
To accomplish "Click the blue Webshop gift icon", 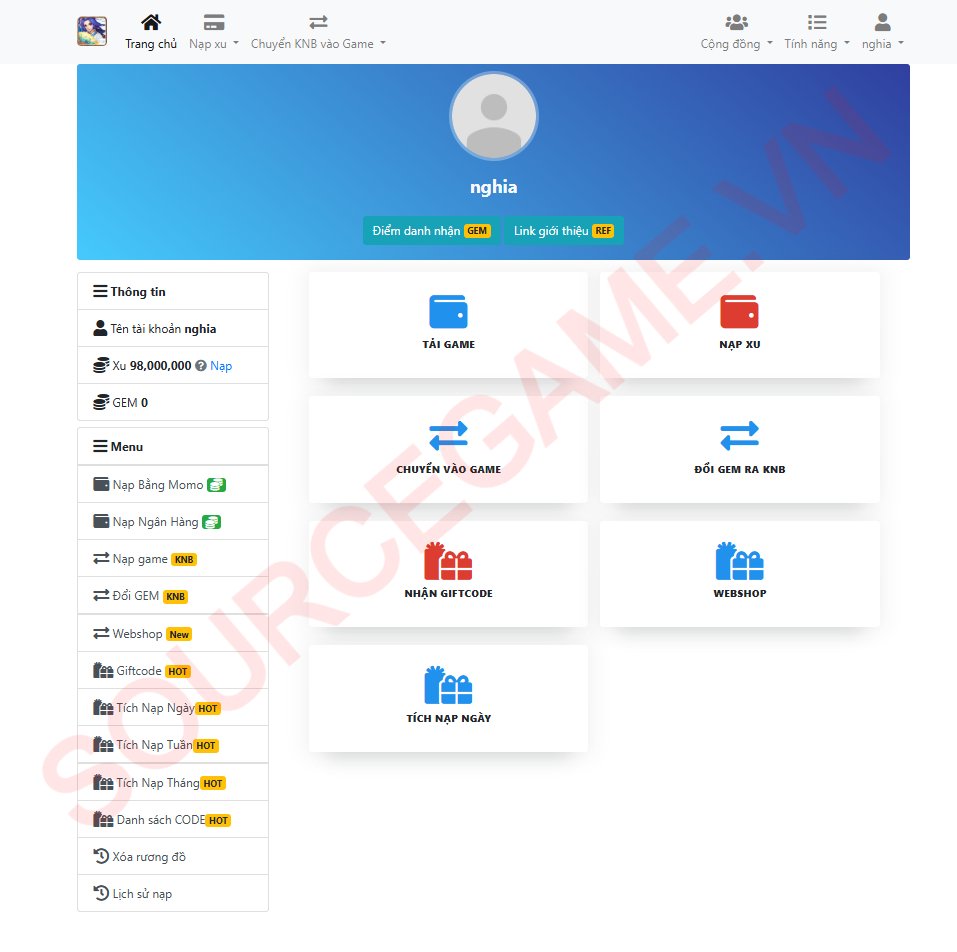I will coord(739,561).
